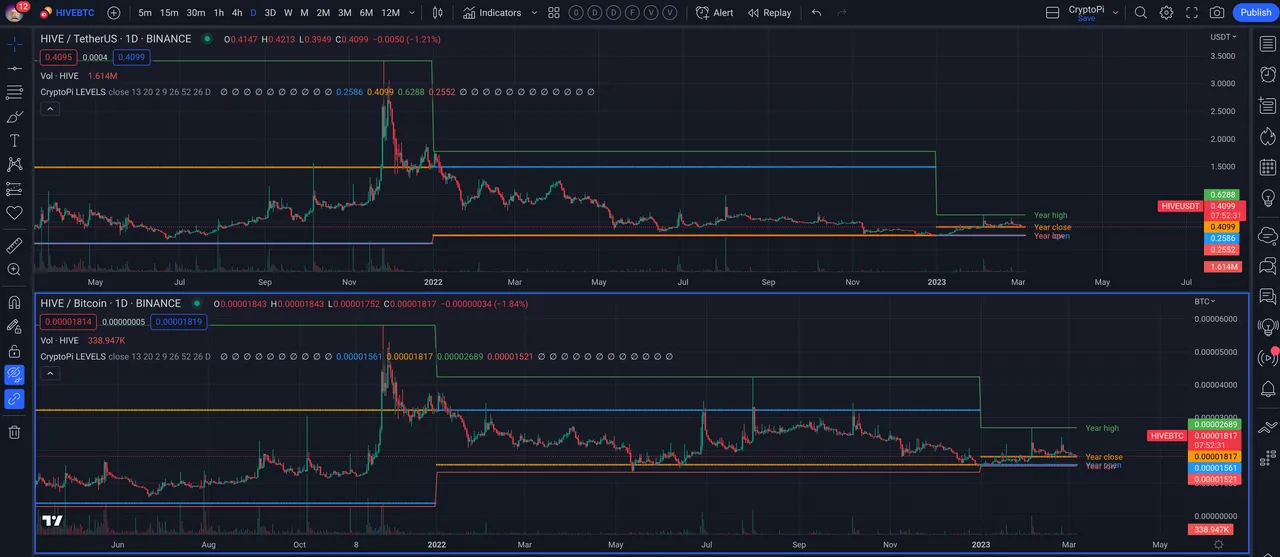Image resolution: width=1280 pixels, height=557 pixels.
Task: Select the W weekly timeframe
Action: pos(288,13)
